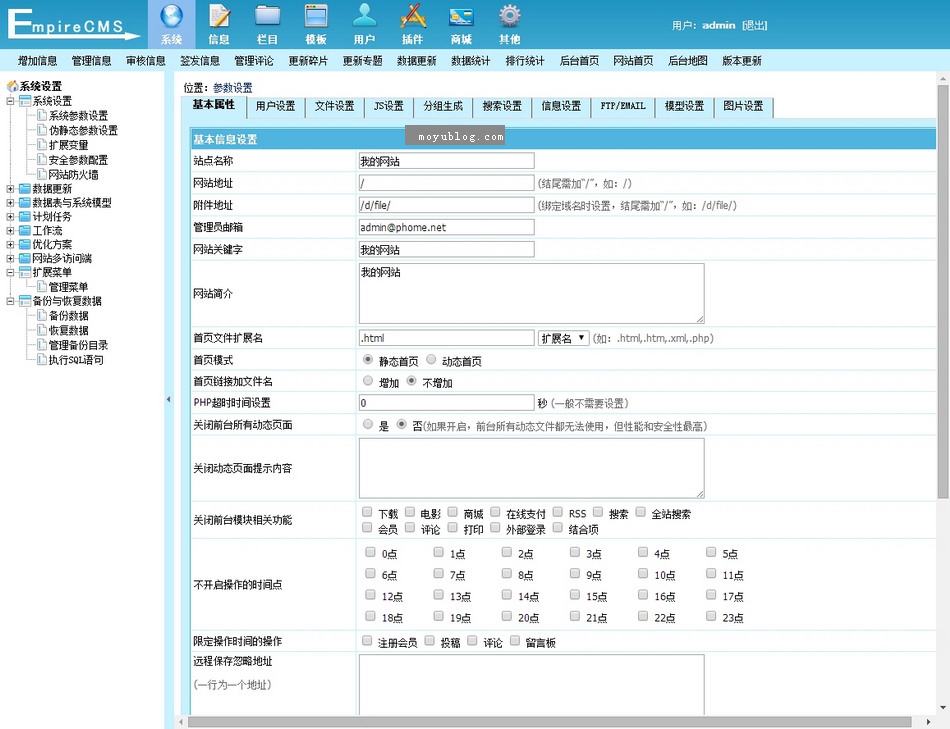This screenshot has height=729, width=950.
Task: Click the page icon of 系统参数设置
Action: pyautogui.click(x=42, y=115)
